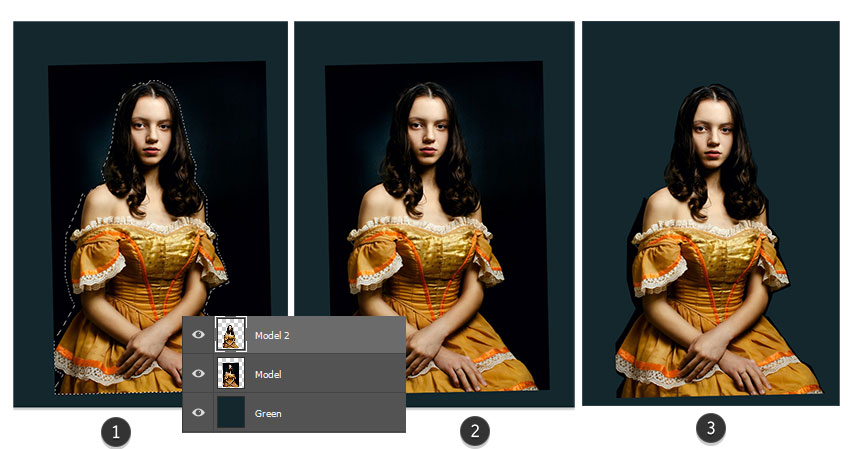Click the model's face in the third image
The image size is (850, 449).
708,133
